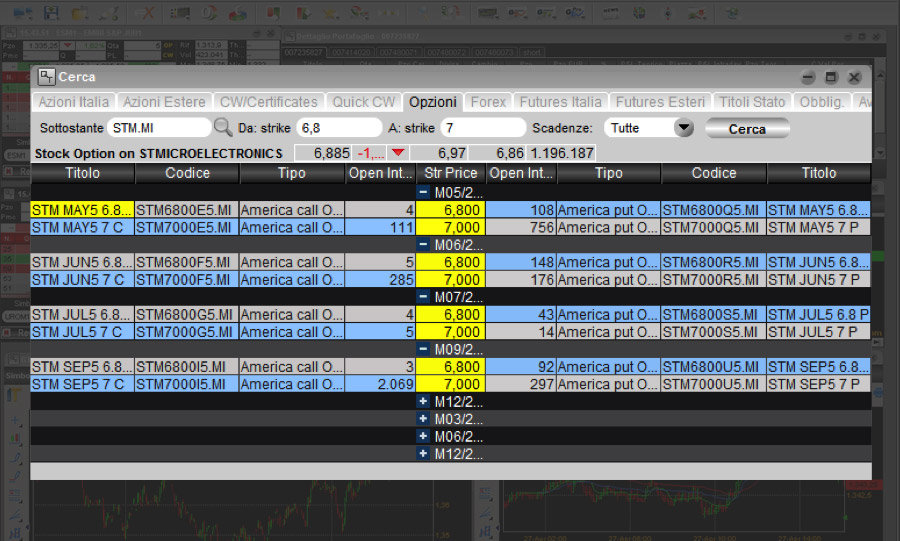The image size is (900, 541).
Task: Expand the last M12/2... group at bottom
Action: coord(423,453)
